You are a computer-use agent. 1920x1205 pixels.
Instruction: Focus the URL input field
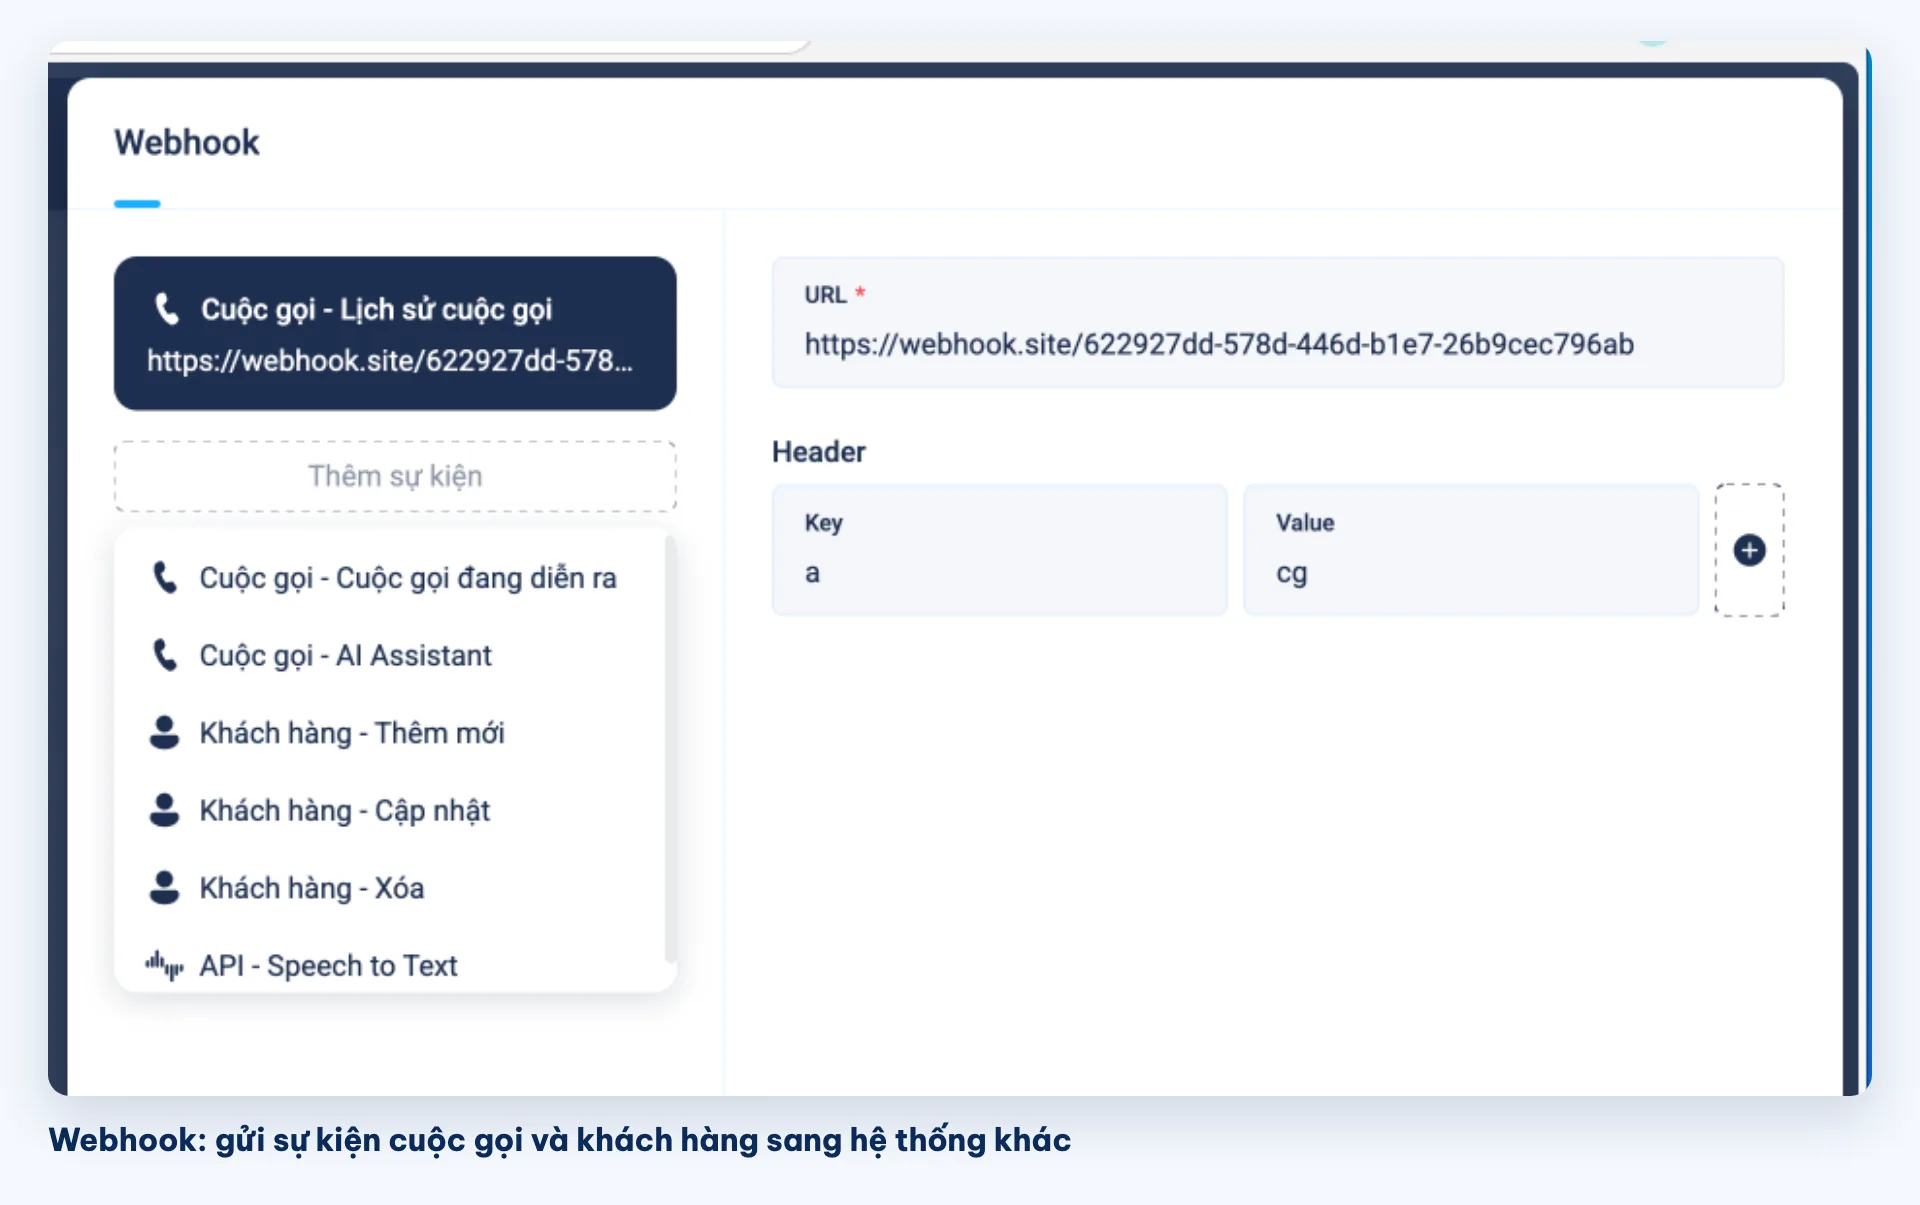(1277, 323)
